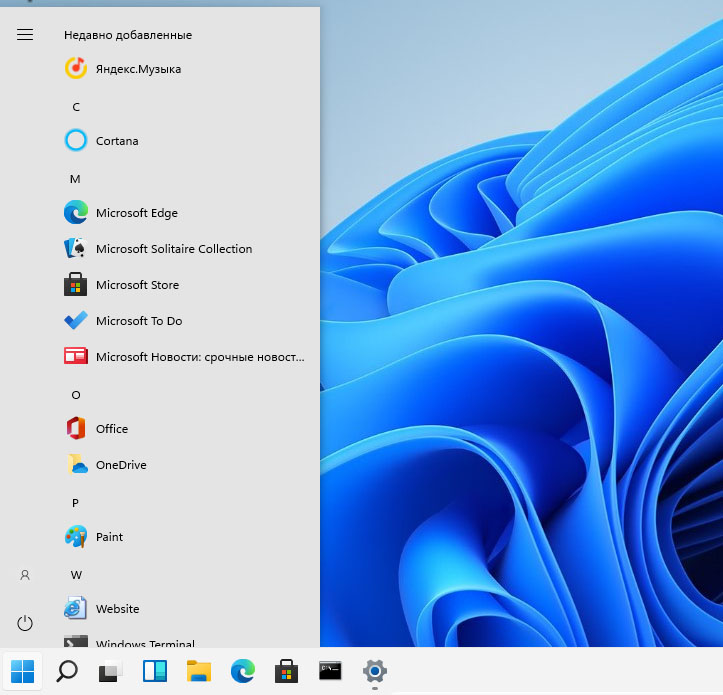
Task: Click the "Microsoft To Do" label
Action: click(139, 321)
